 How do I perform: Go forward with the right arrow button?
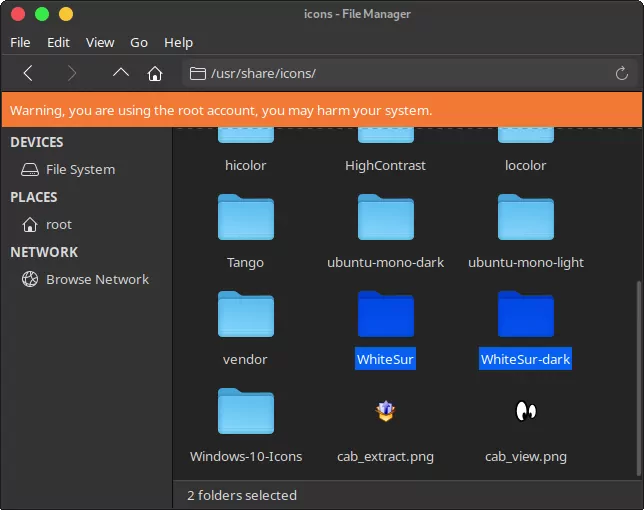(72, 73)
